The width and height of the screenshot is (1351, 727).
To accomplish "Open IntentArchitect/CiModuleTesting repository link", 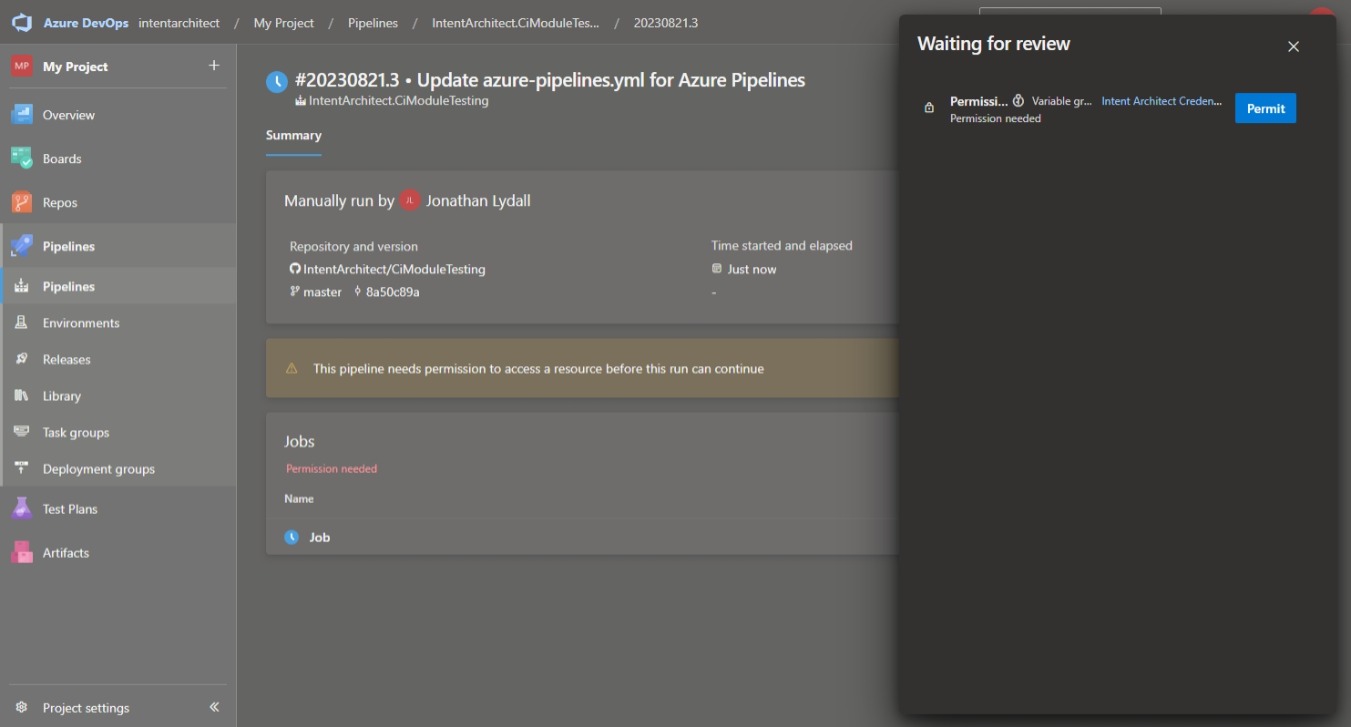I will click(x=395, y=269).
